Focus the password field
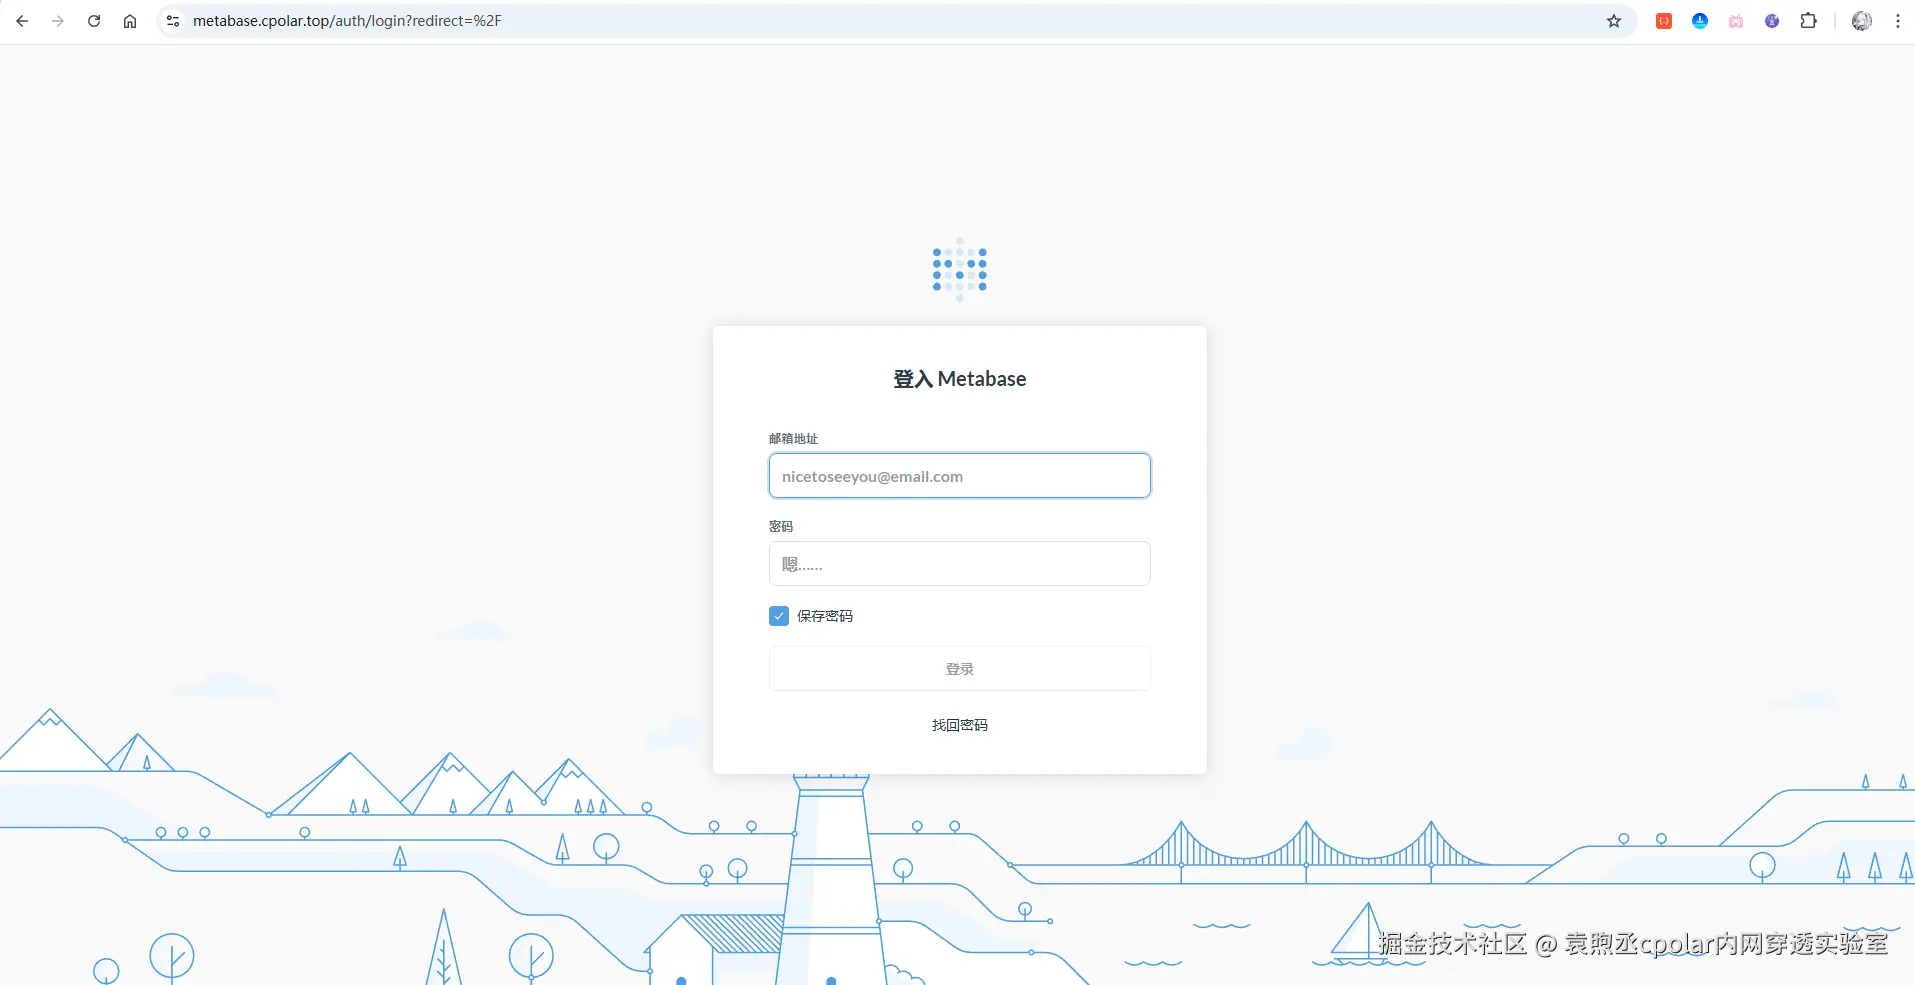Screen dimensions: 1915x985 click(960, 564)
